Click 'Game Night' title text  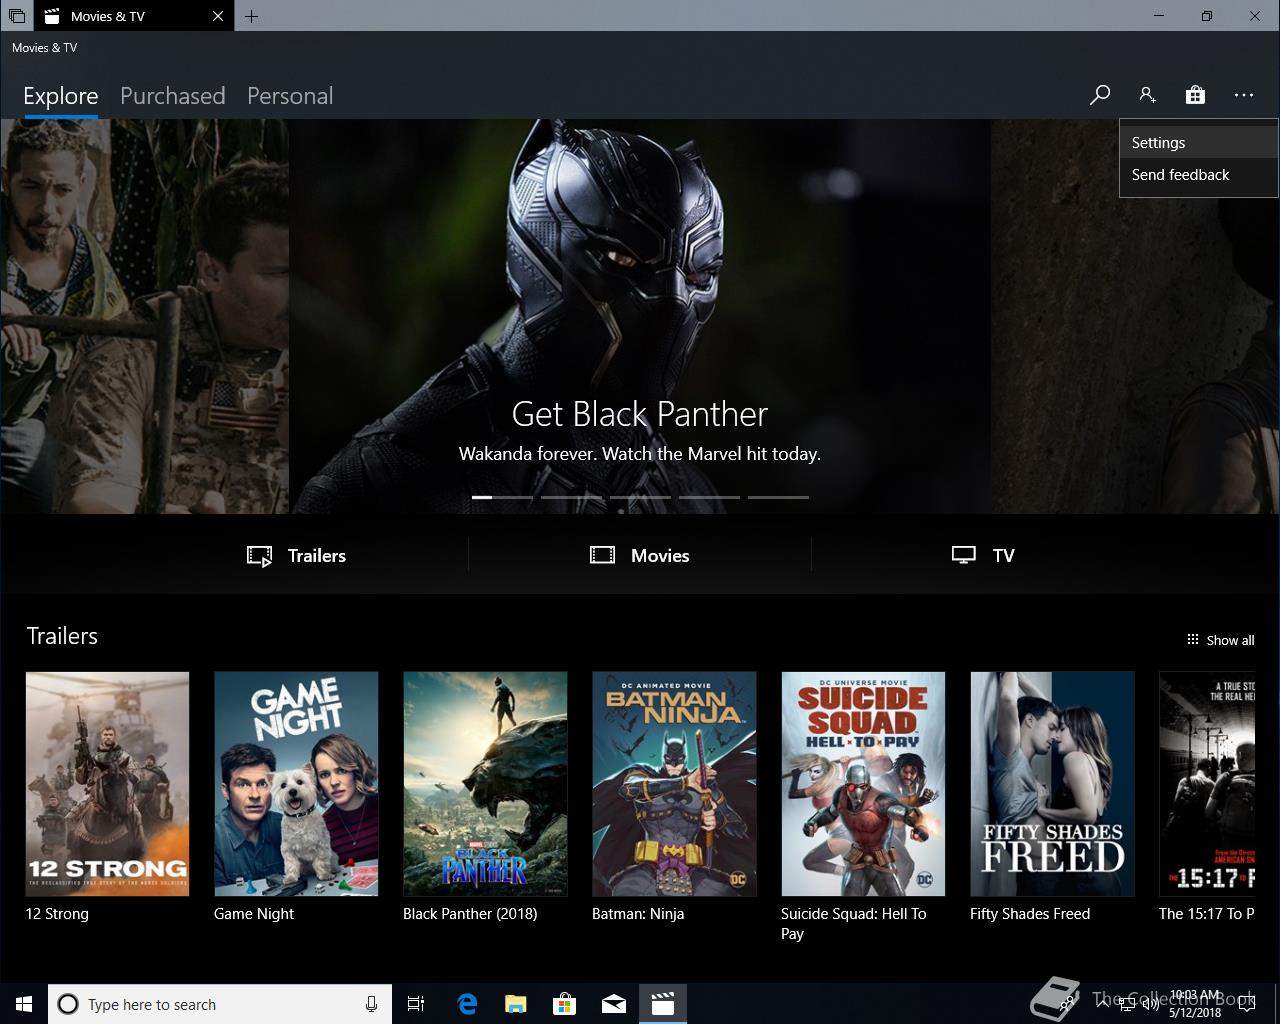[x=254, y=914]
